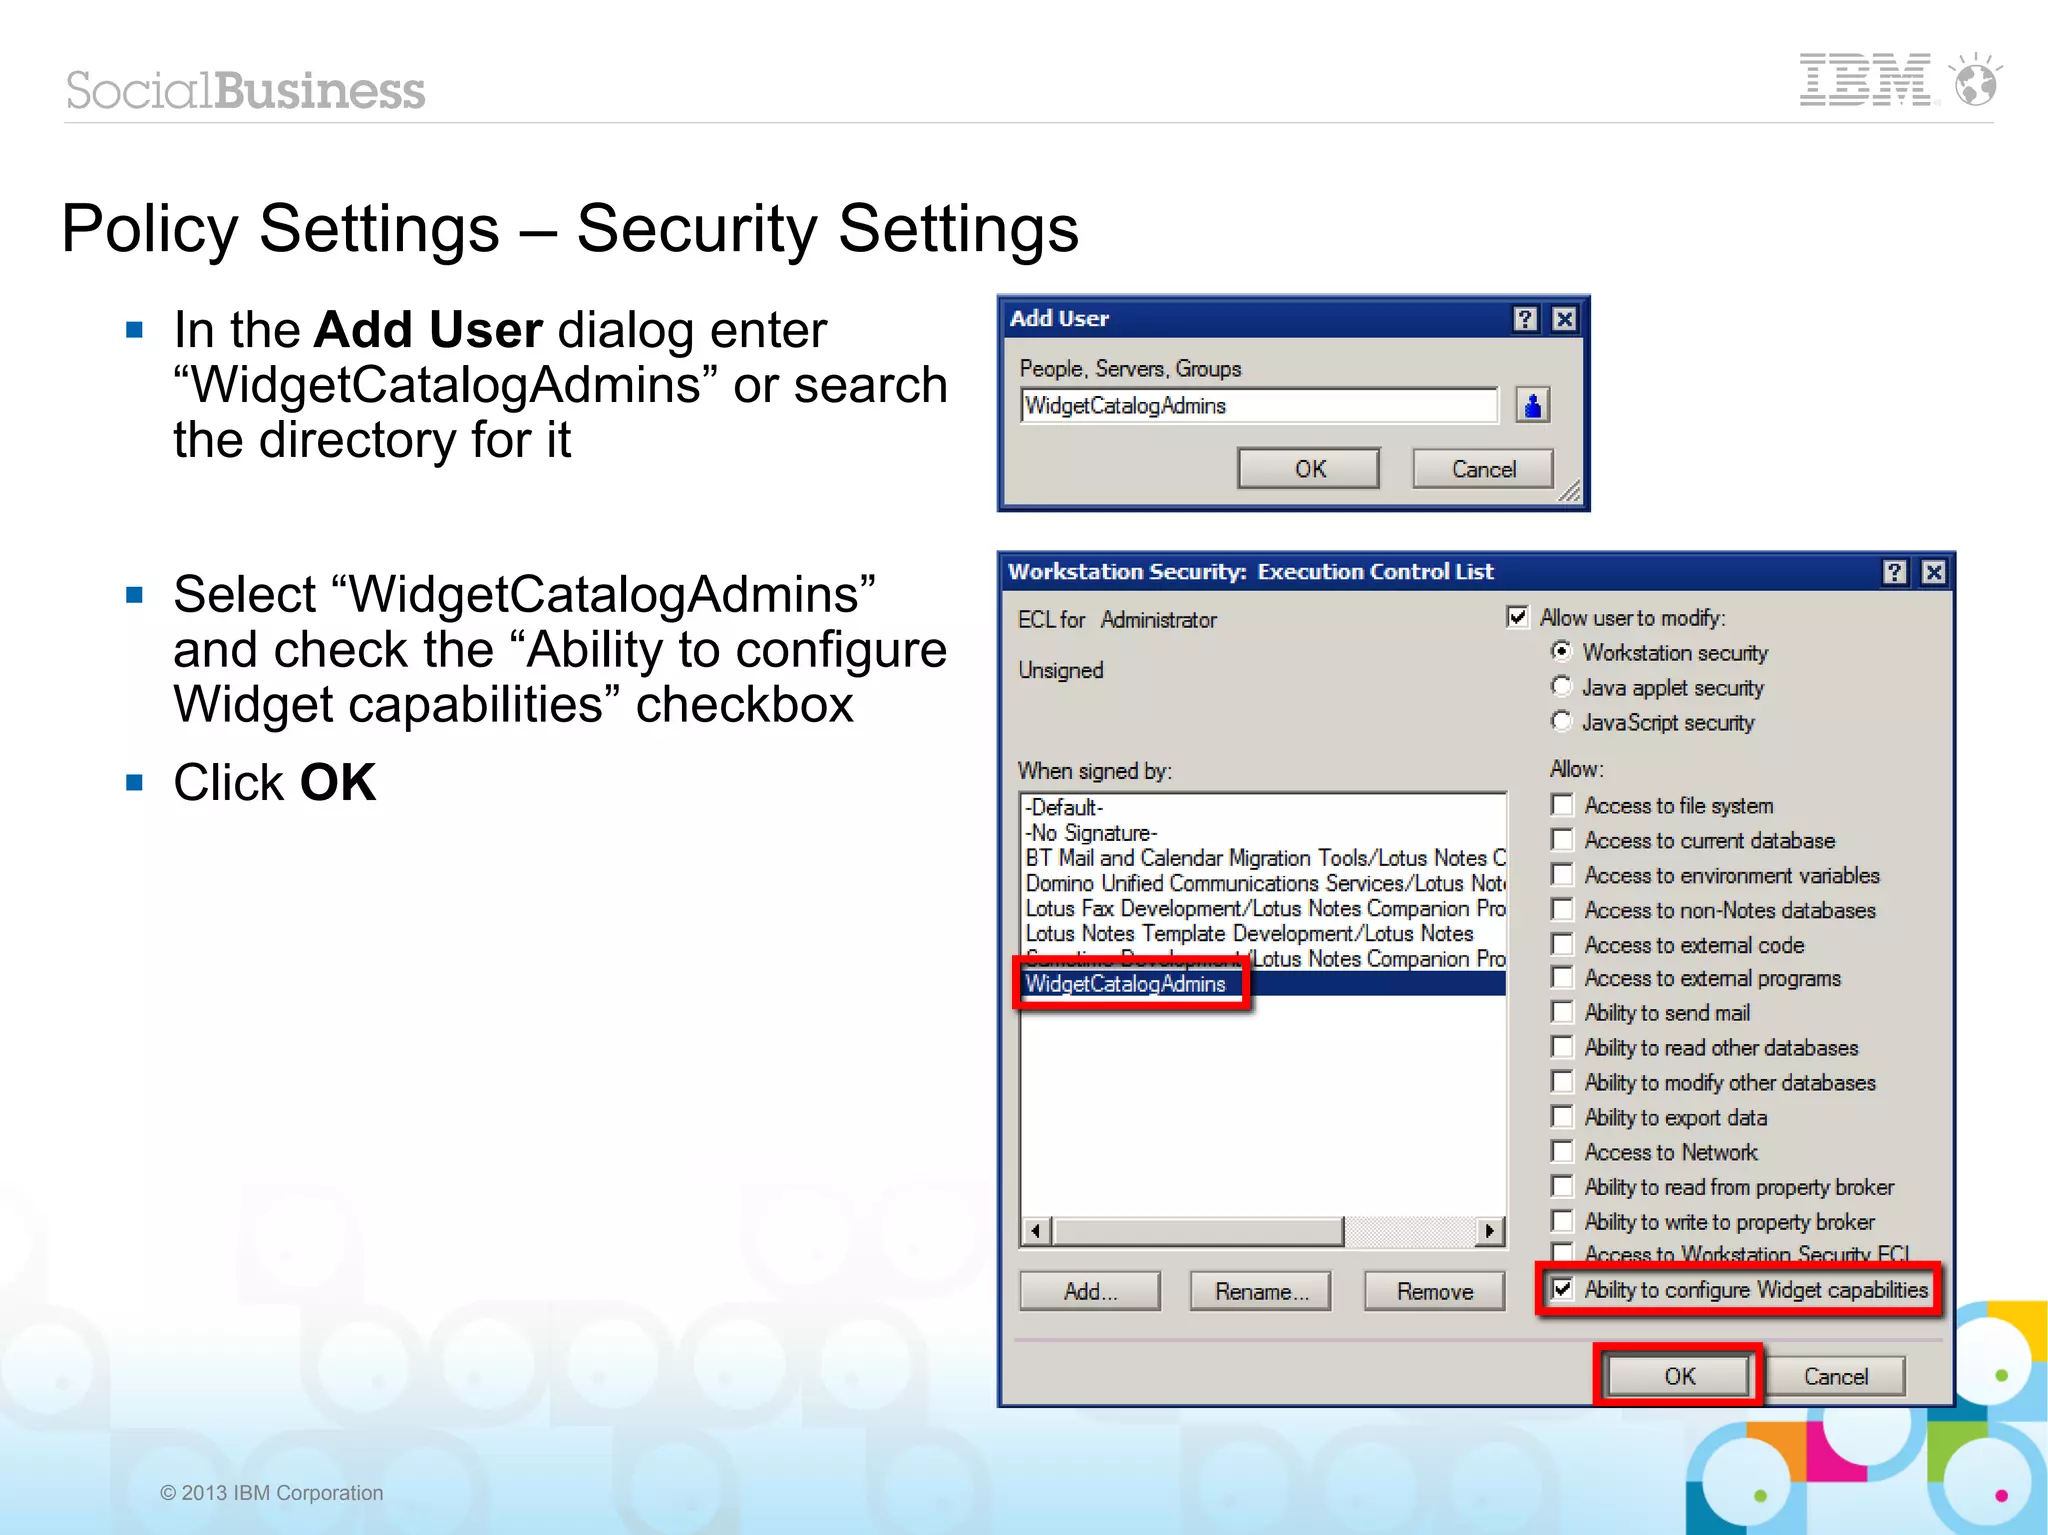Image resolution: width=2048 pixels, height=1535 pixels.
Task: Enable Ability to send mail checkbox
Action: [x=1562, y=1012]
